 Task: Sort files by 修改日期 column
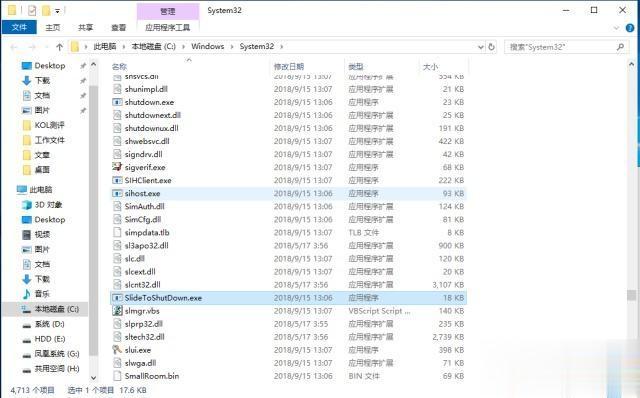coord(289,67)
